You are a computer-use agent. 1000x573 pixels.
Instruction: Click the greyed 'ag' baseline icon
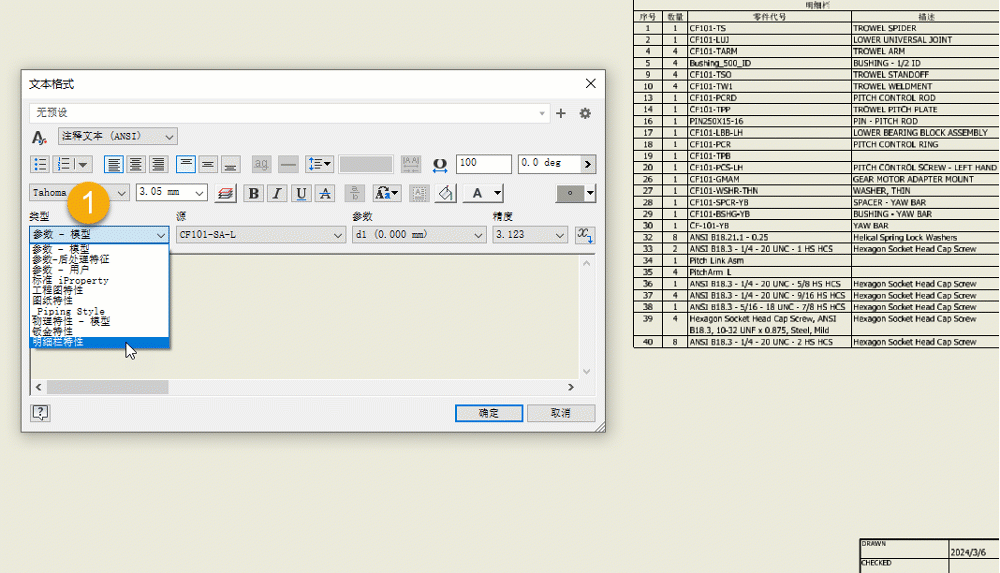point(261,164)
